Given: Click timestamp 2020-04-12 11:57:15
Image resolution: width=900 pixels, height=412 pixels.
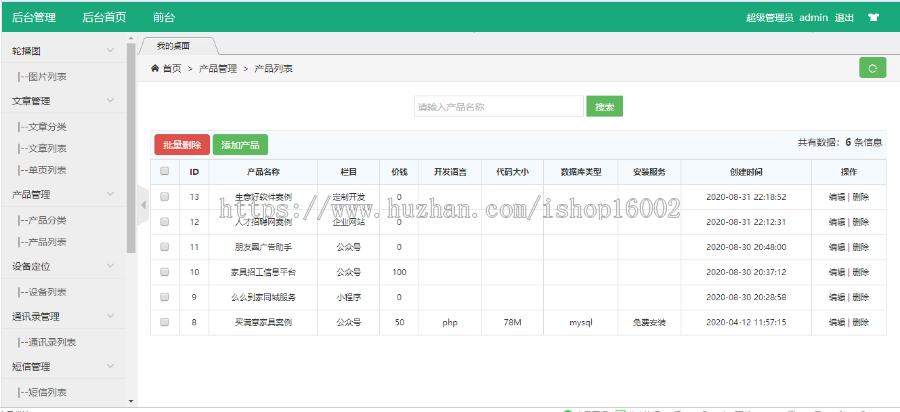Looking at the screenshot, I should point(746,322).
